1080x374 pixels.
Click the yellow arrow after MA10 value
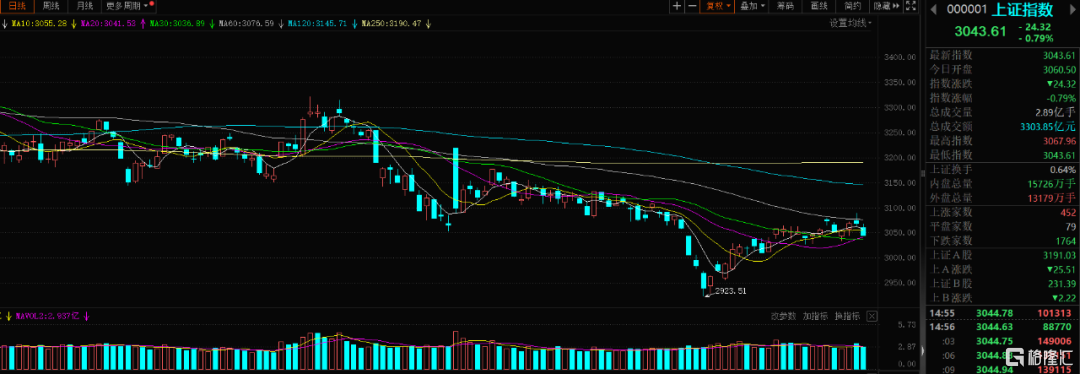click(74, 23)
